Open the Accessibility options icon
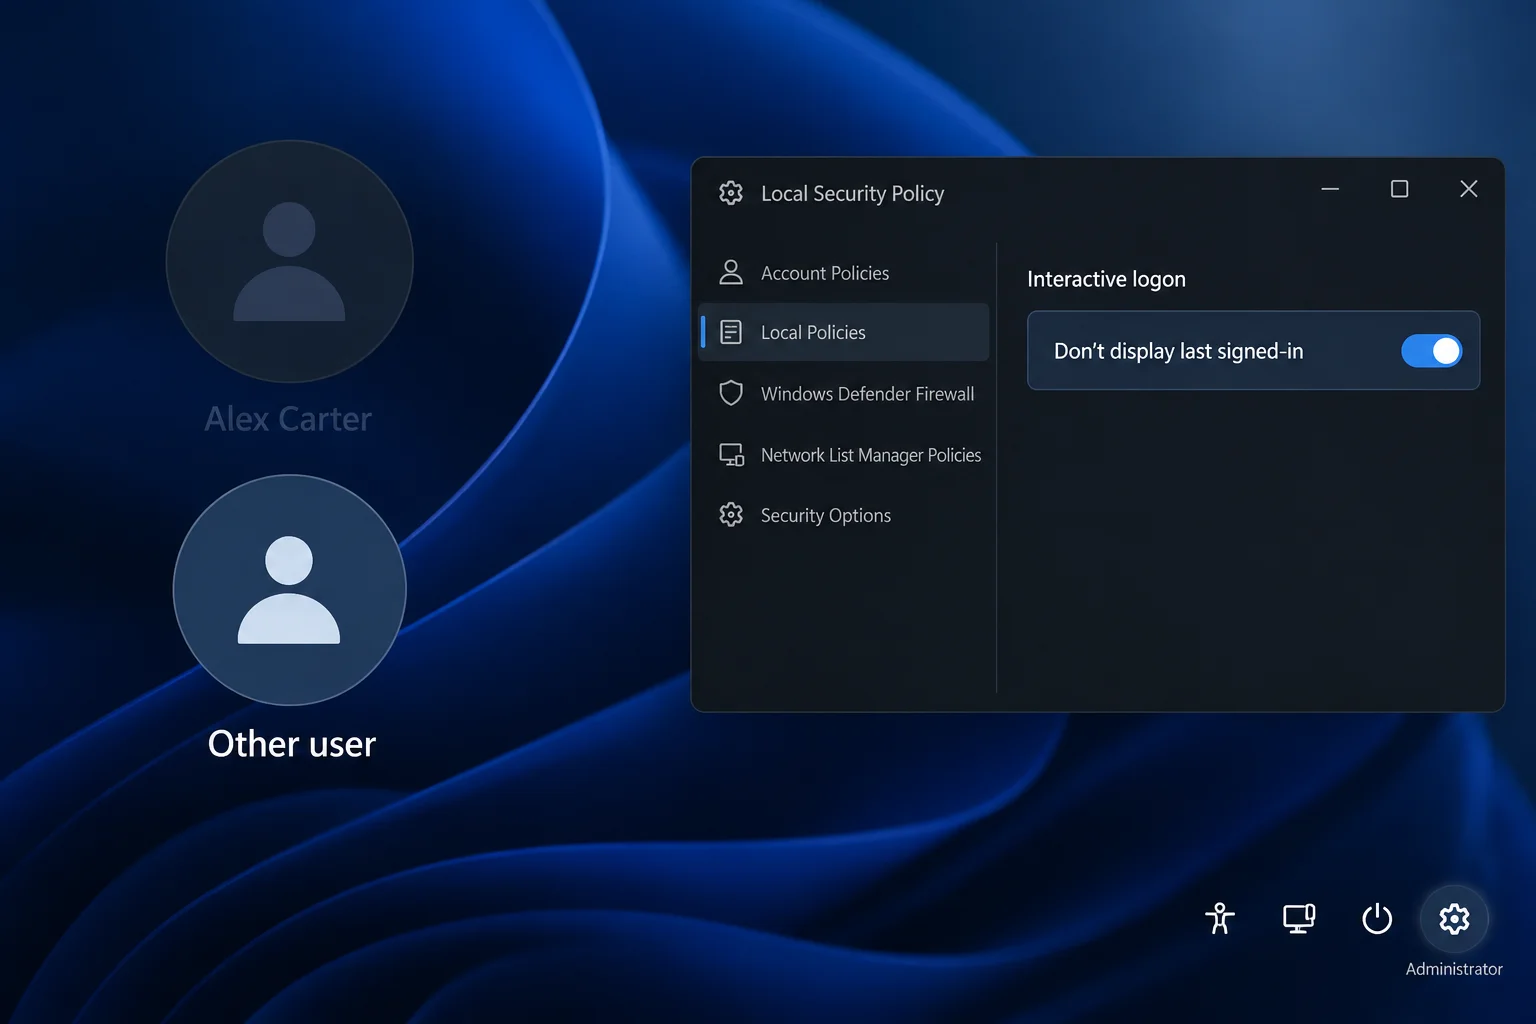The image size is (1536, 1024). [x=1220, y=918]
